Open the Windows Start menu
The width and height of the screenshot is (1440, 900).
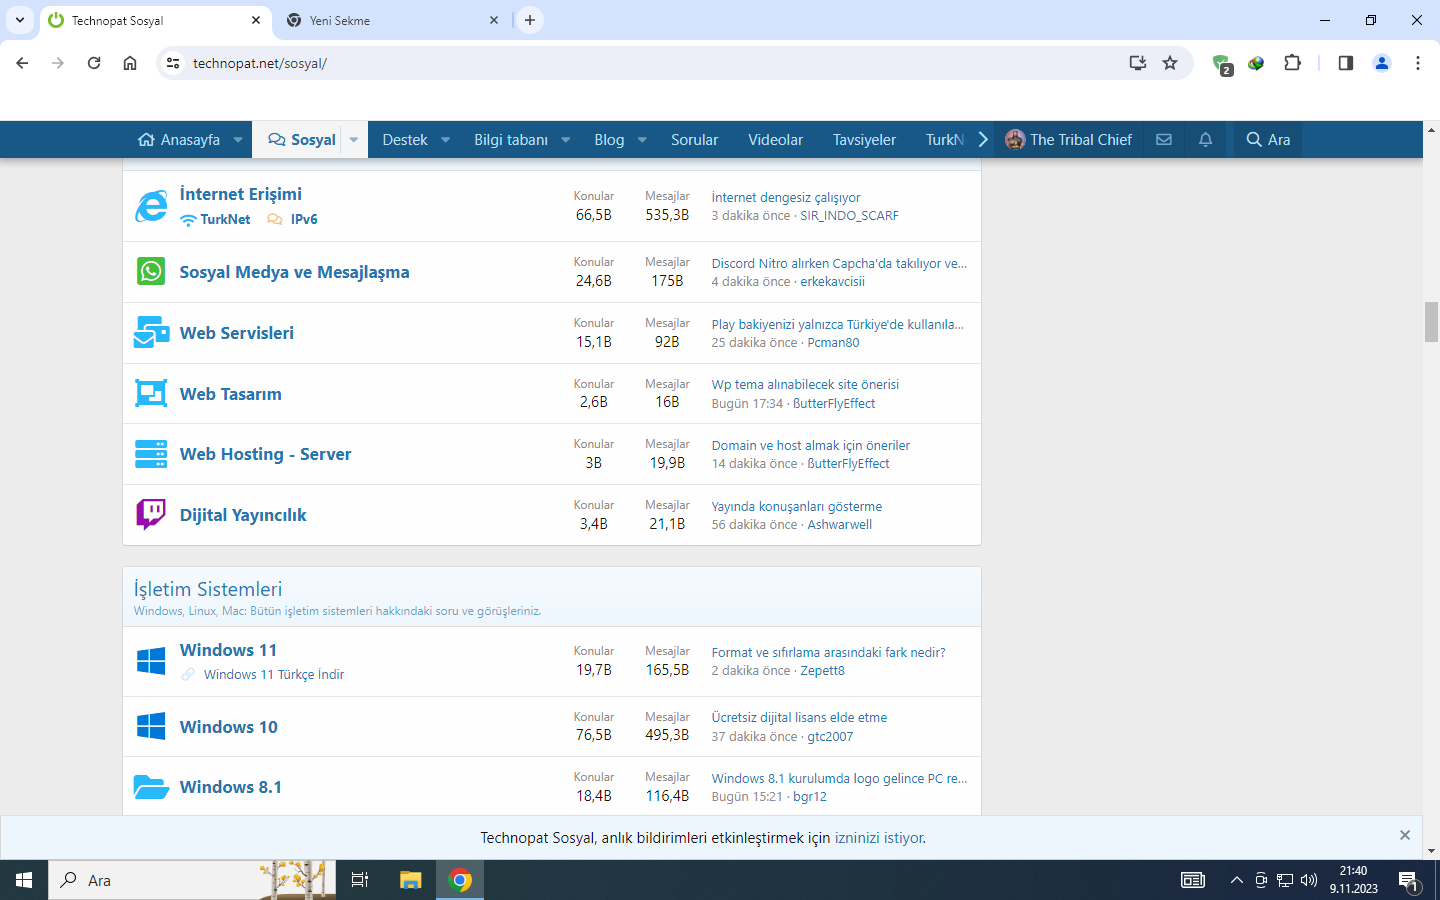(24, 880)
